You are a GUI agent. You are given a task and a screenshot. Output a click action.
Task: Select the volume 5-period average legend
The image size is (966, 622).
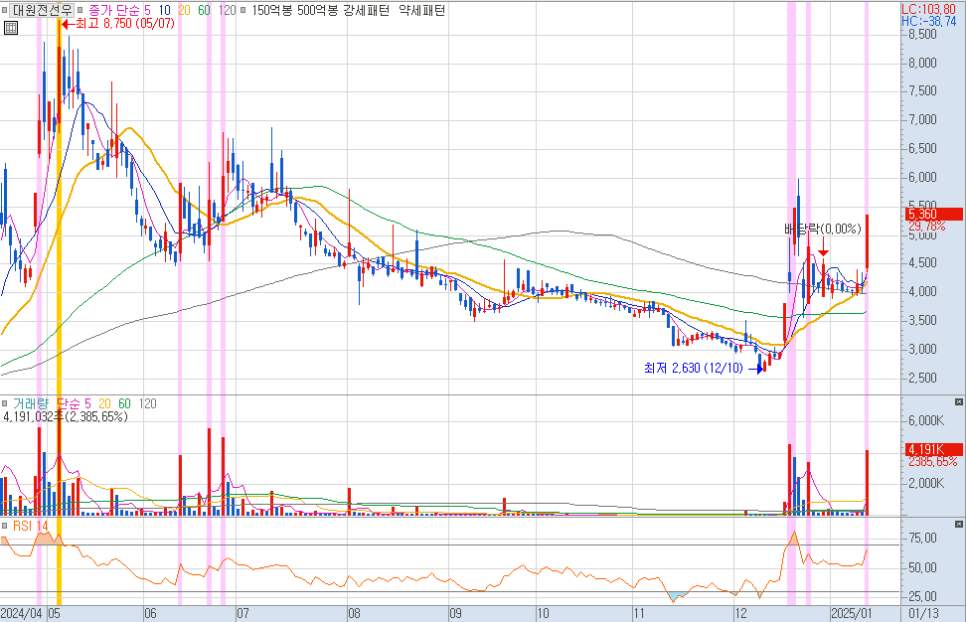coord(88,404)
